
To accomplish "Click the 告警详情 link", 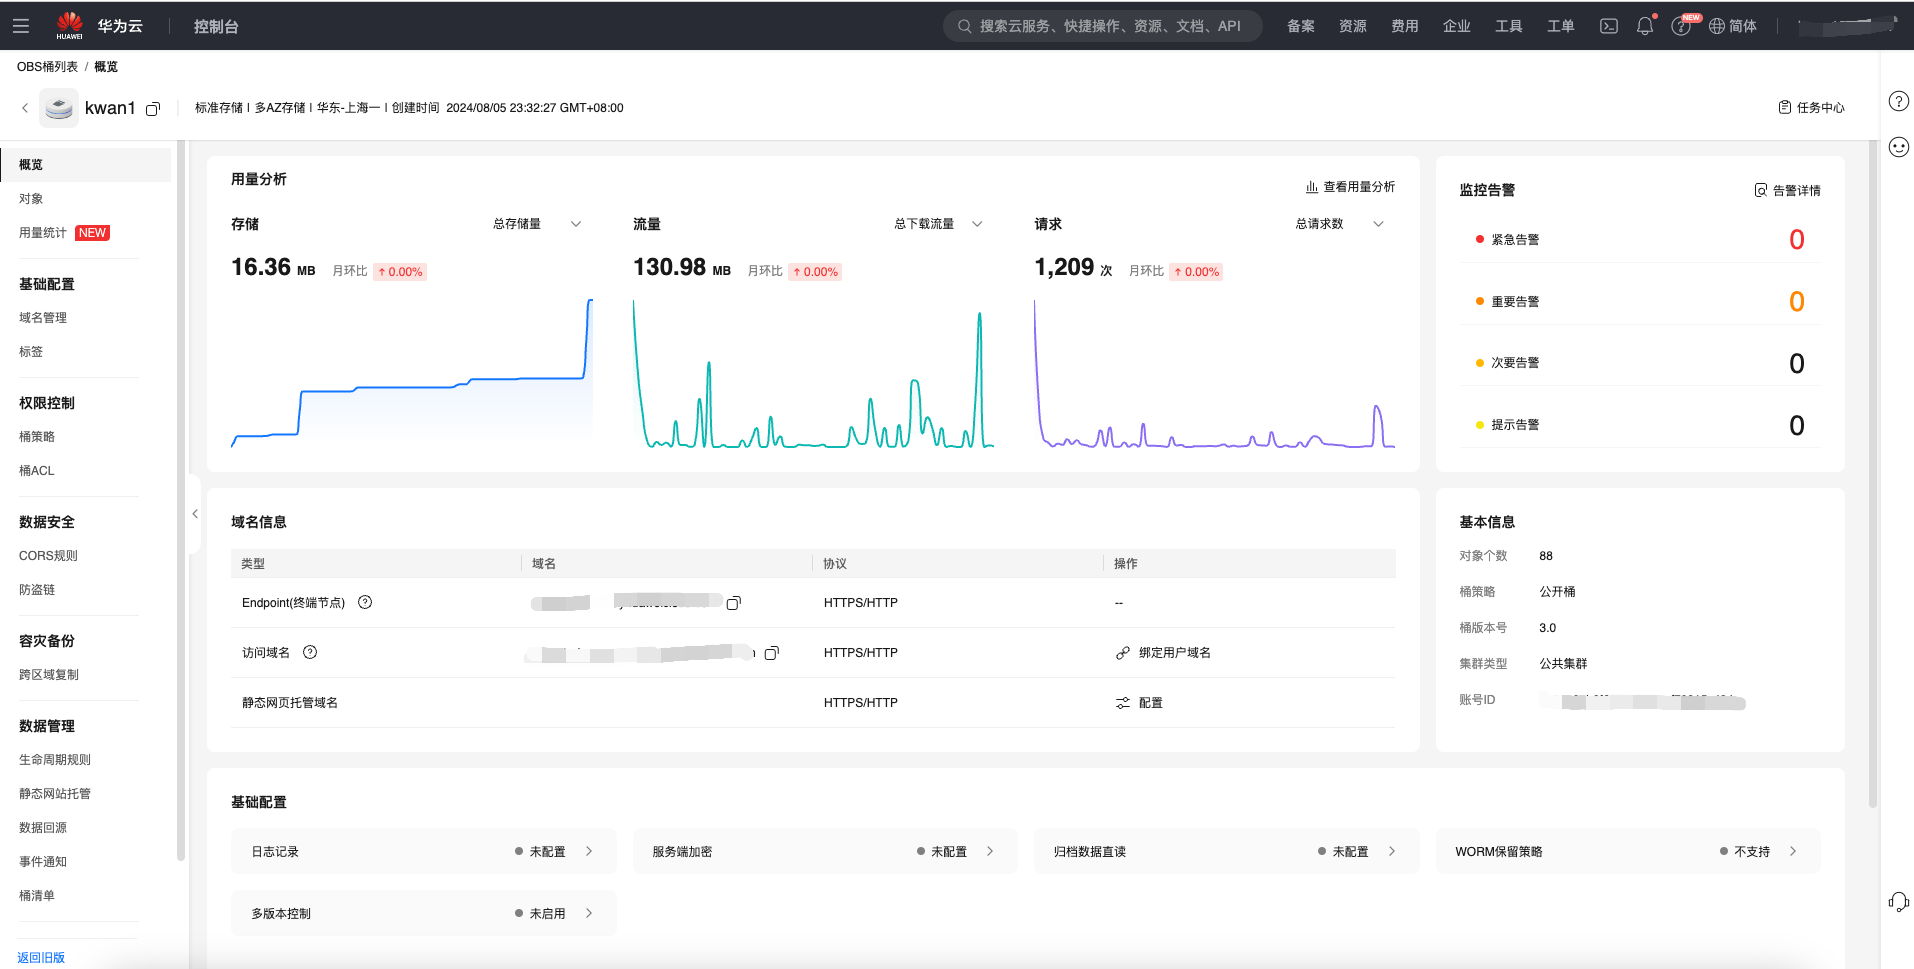I will [1787, 190].
